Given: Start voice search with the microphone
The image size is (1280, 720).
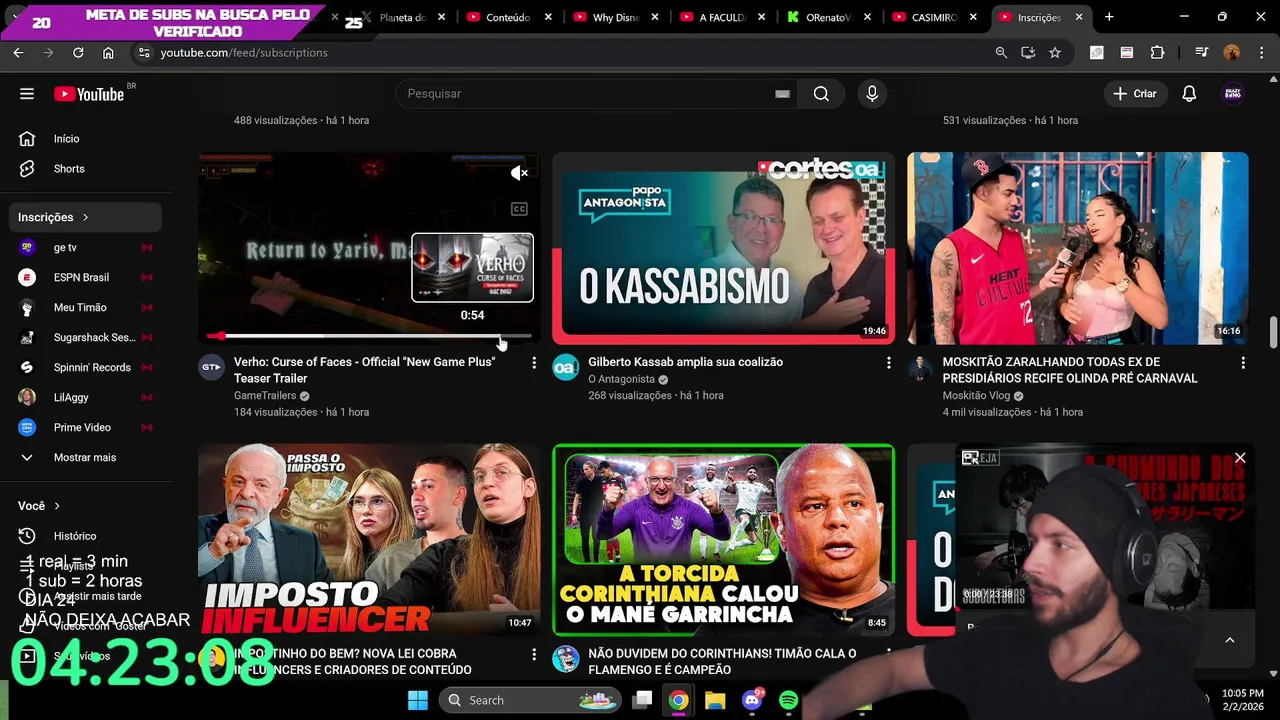Looking at the screenshot, I should pyautogui.click(x=872, y=94).
